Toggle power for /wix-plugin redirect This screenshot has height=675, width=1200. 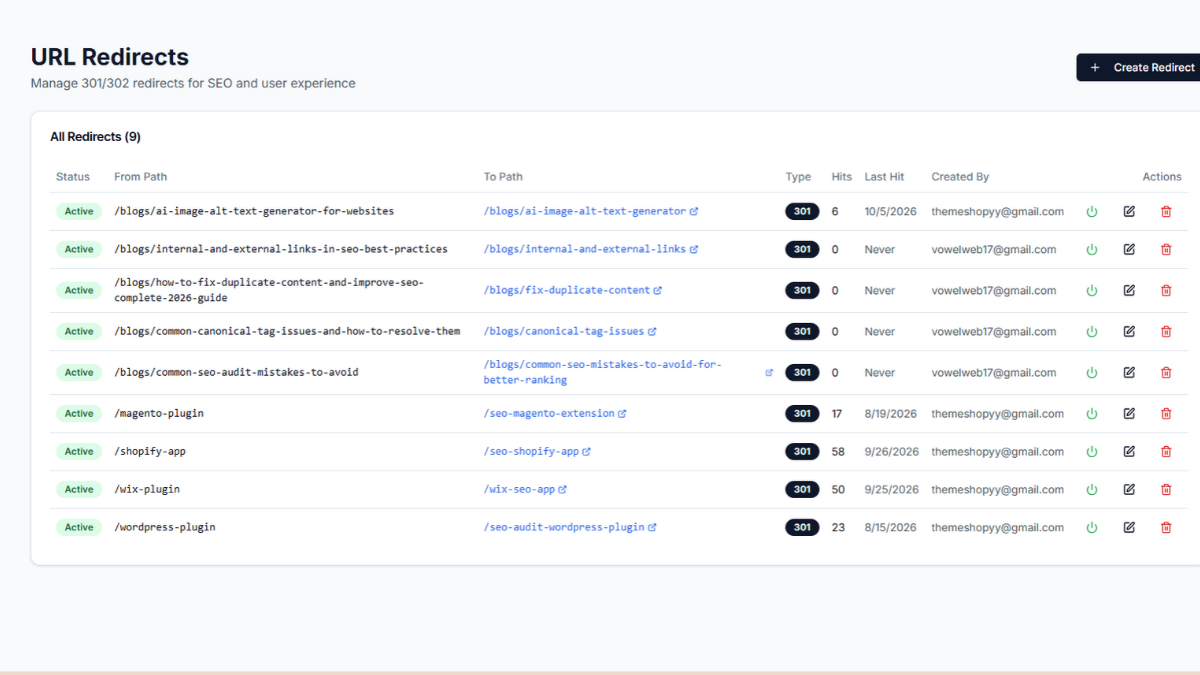[1092, 489]
